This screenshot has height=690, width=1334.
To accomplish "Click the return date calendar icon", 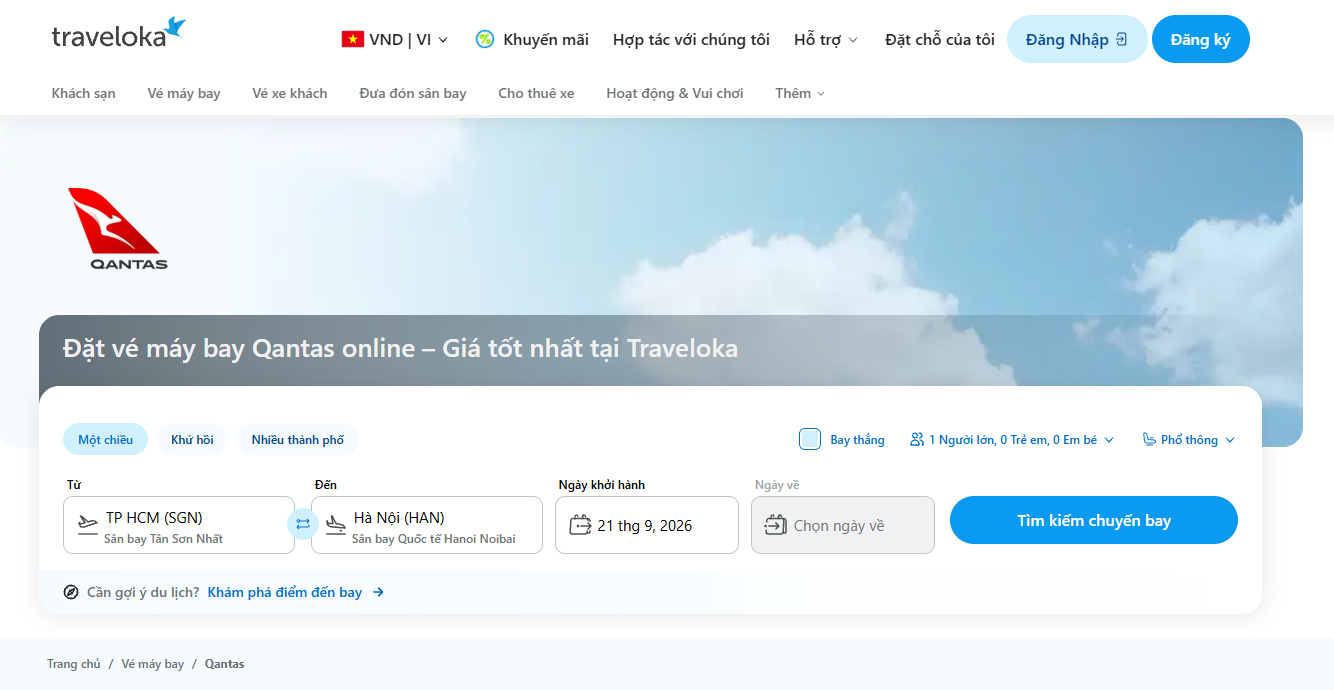I will point(776,525).
